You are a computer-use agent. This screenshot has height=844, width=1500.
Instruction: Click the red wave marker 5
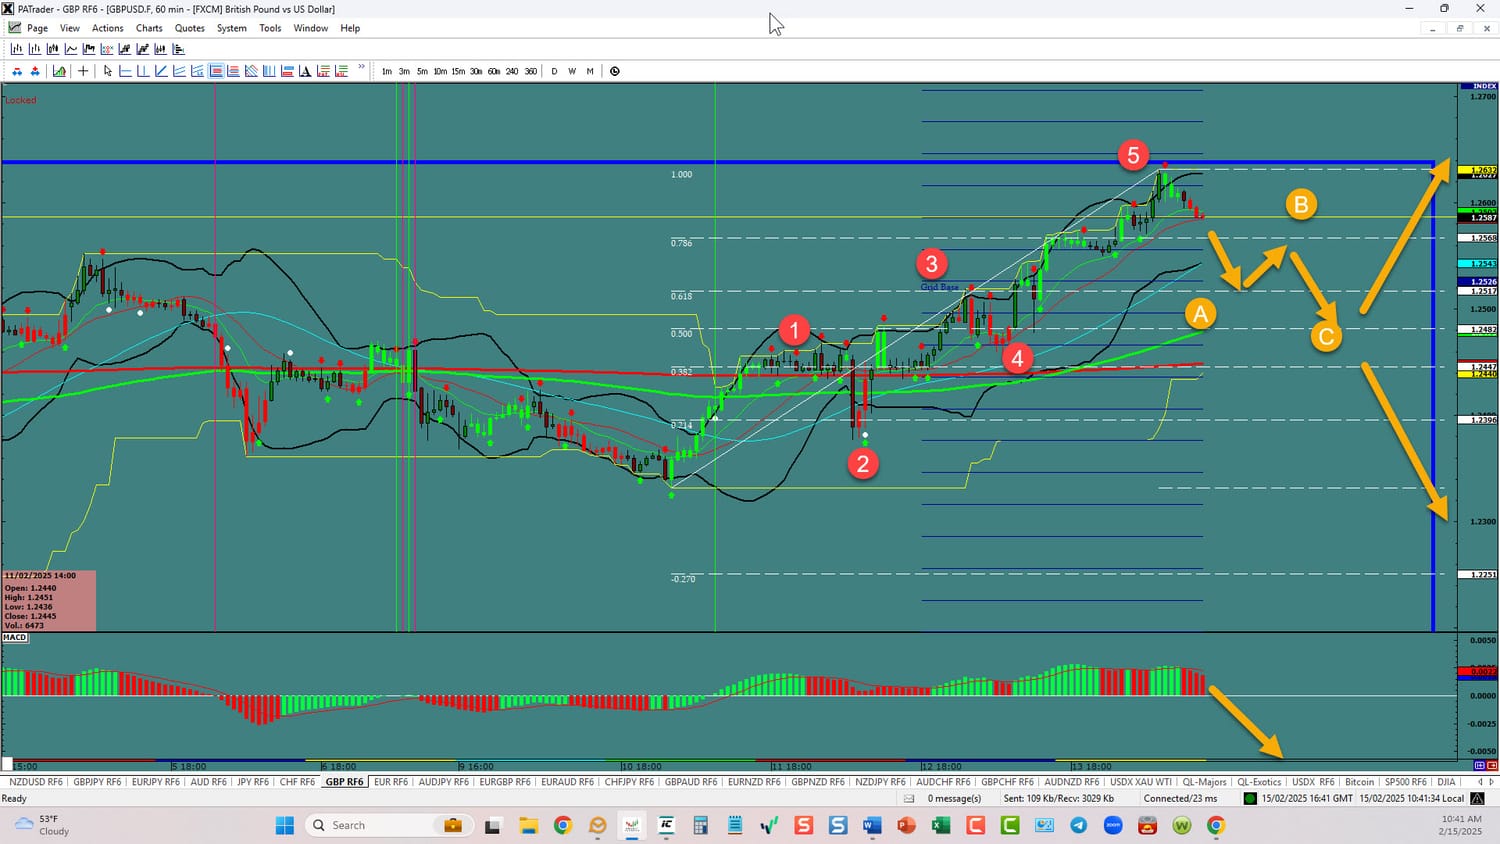(1133, 155)
